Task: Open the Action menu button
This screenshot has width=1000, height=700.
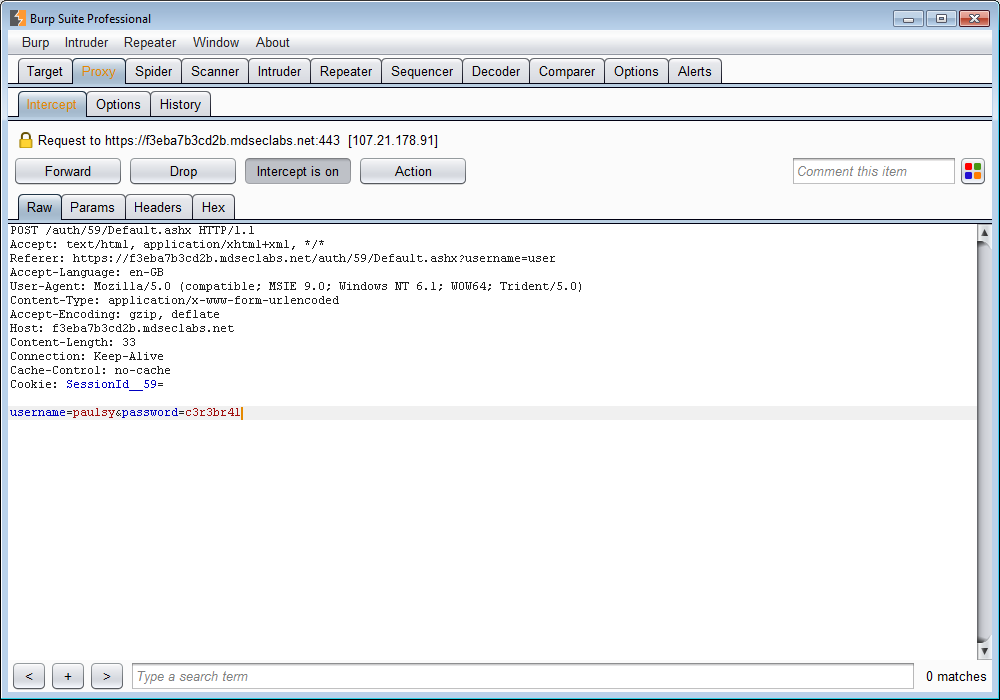Action: 413,171
